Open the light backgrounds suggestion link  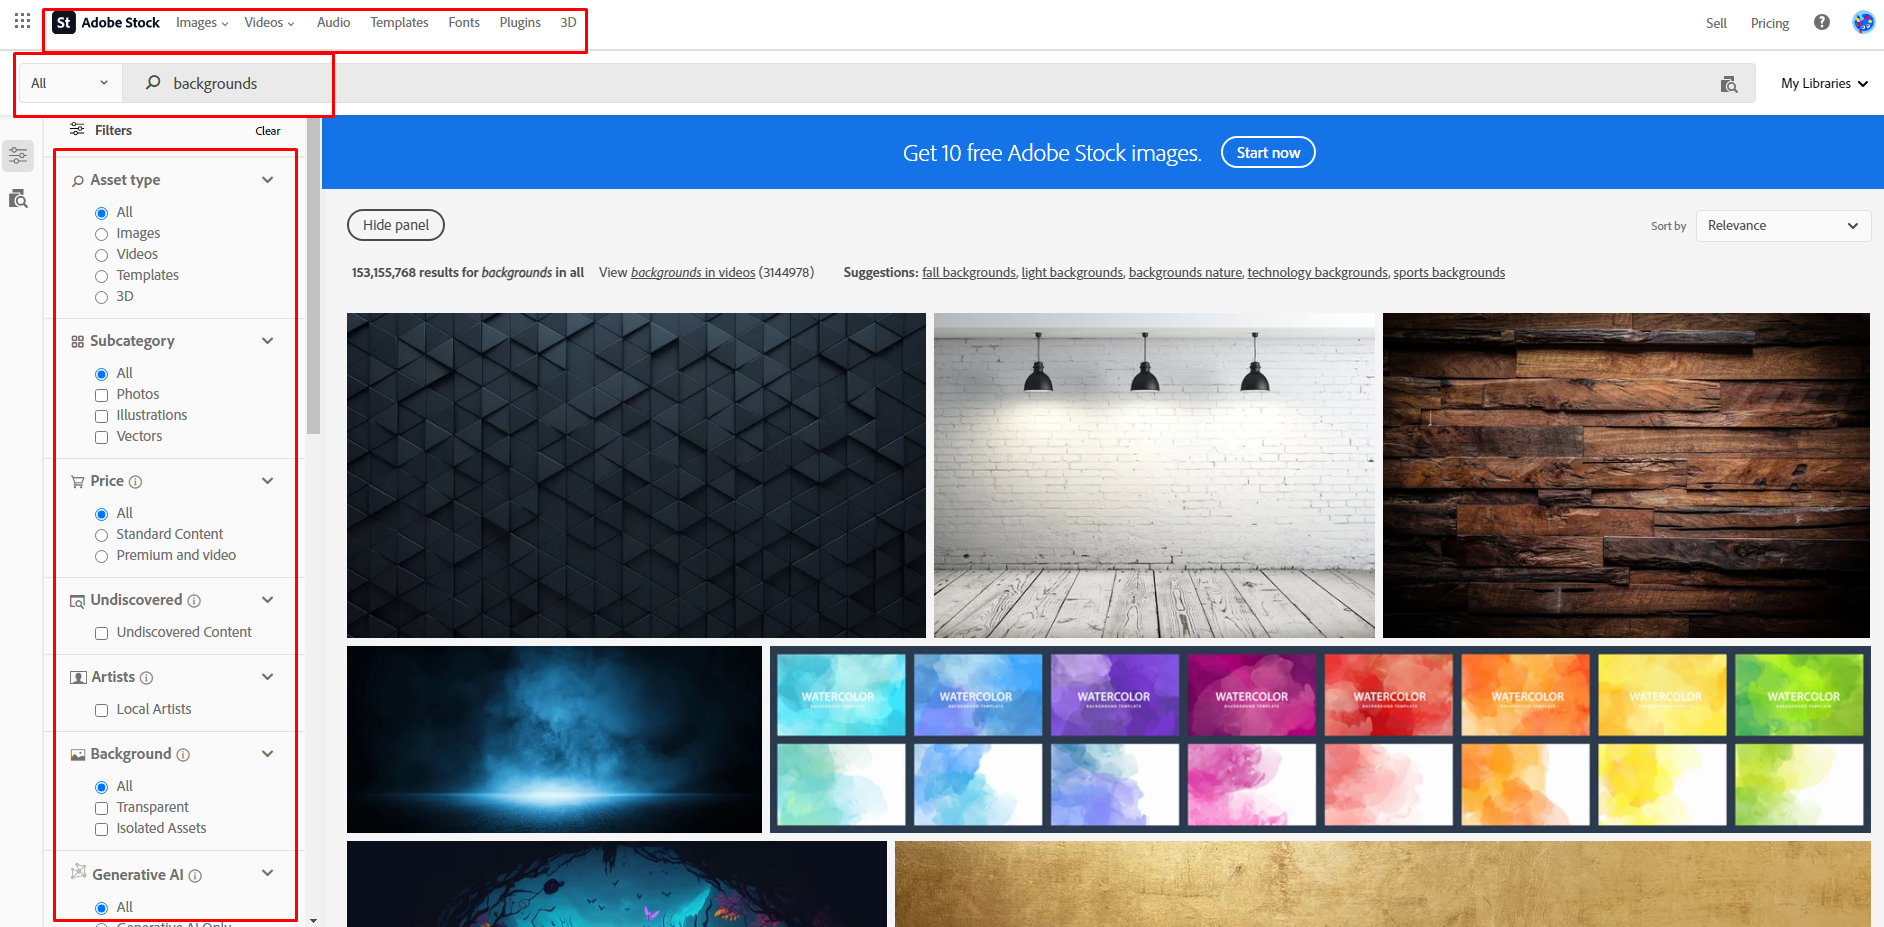tap(1072, 272)
